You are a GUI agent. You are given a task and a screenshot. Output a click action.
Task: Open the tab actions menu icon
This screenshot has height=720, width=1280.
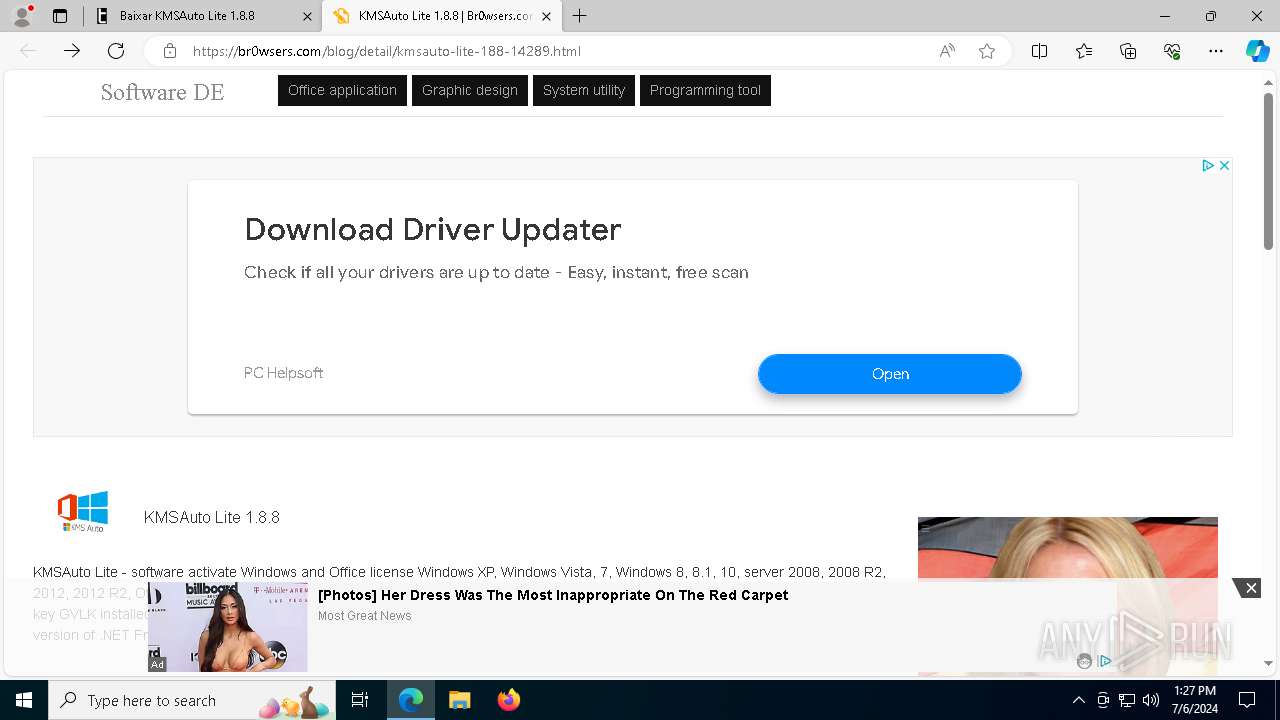[60, 16]
